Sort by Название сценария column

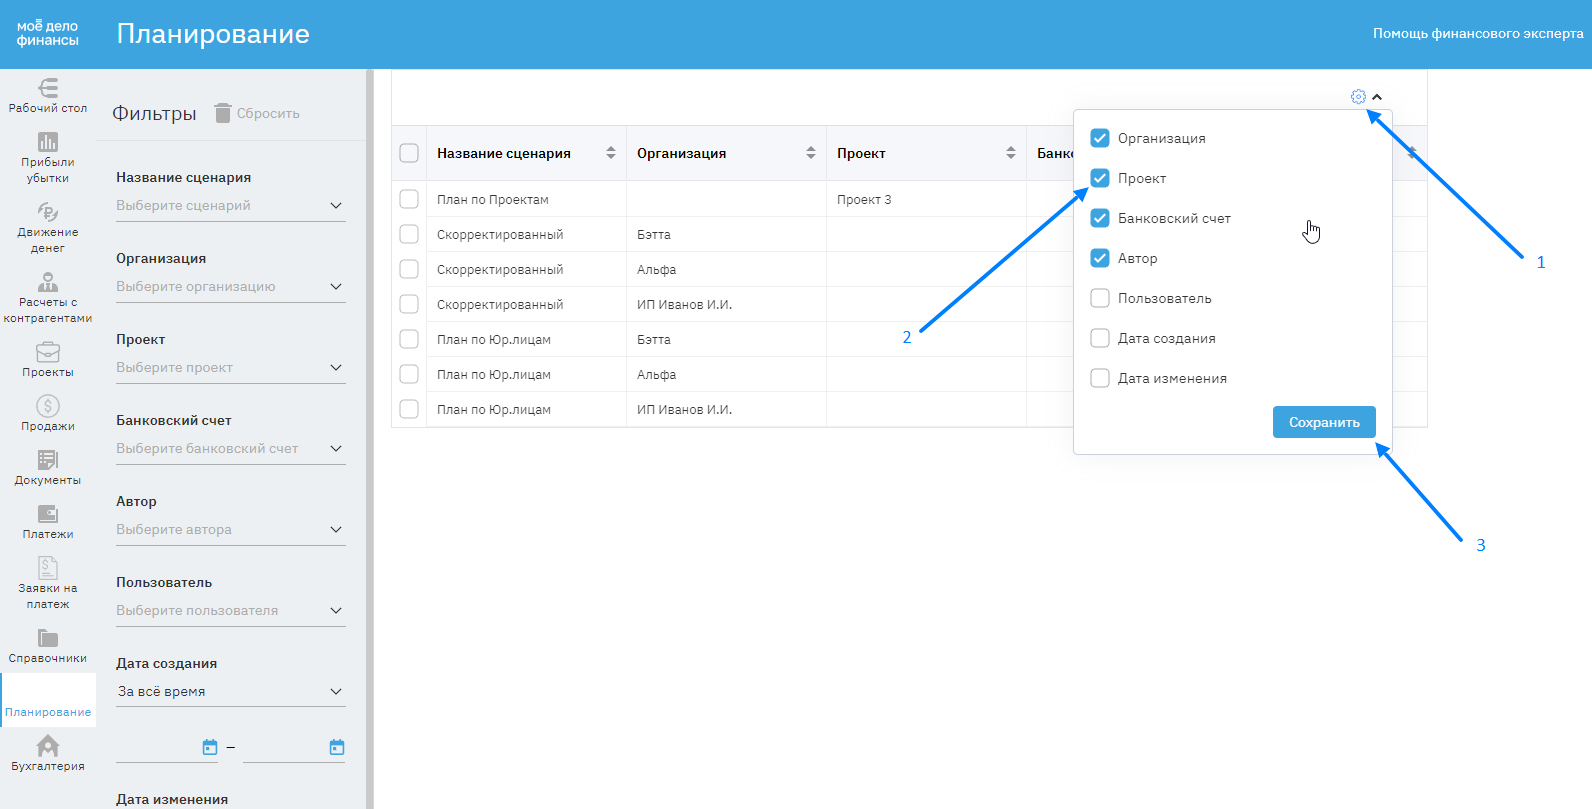(x=611, y=153)
